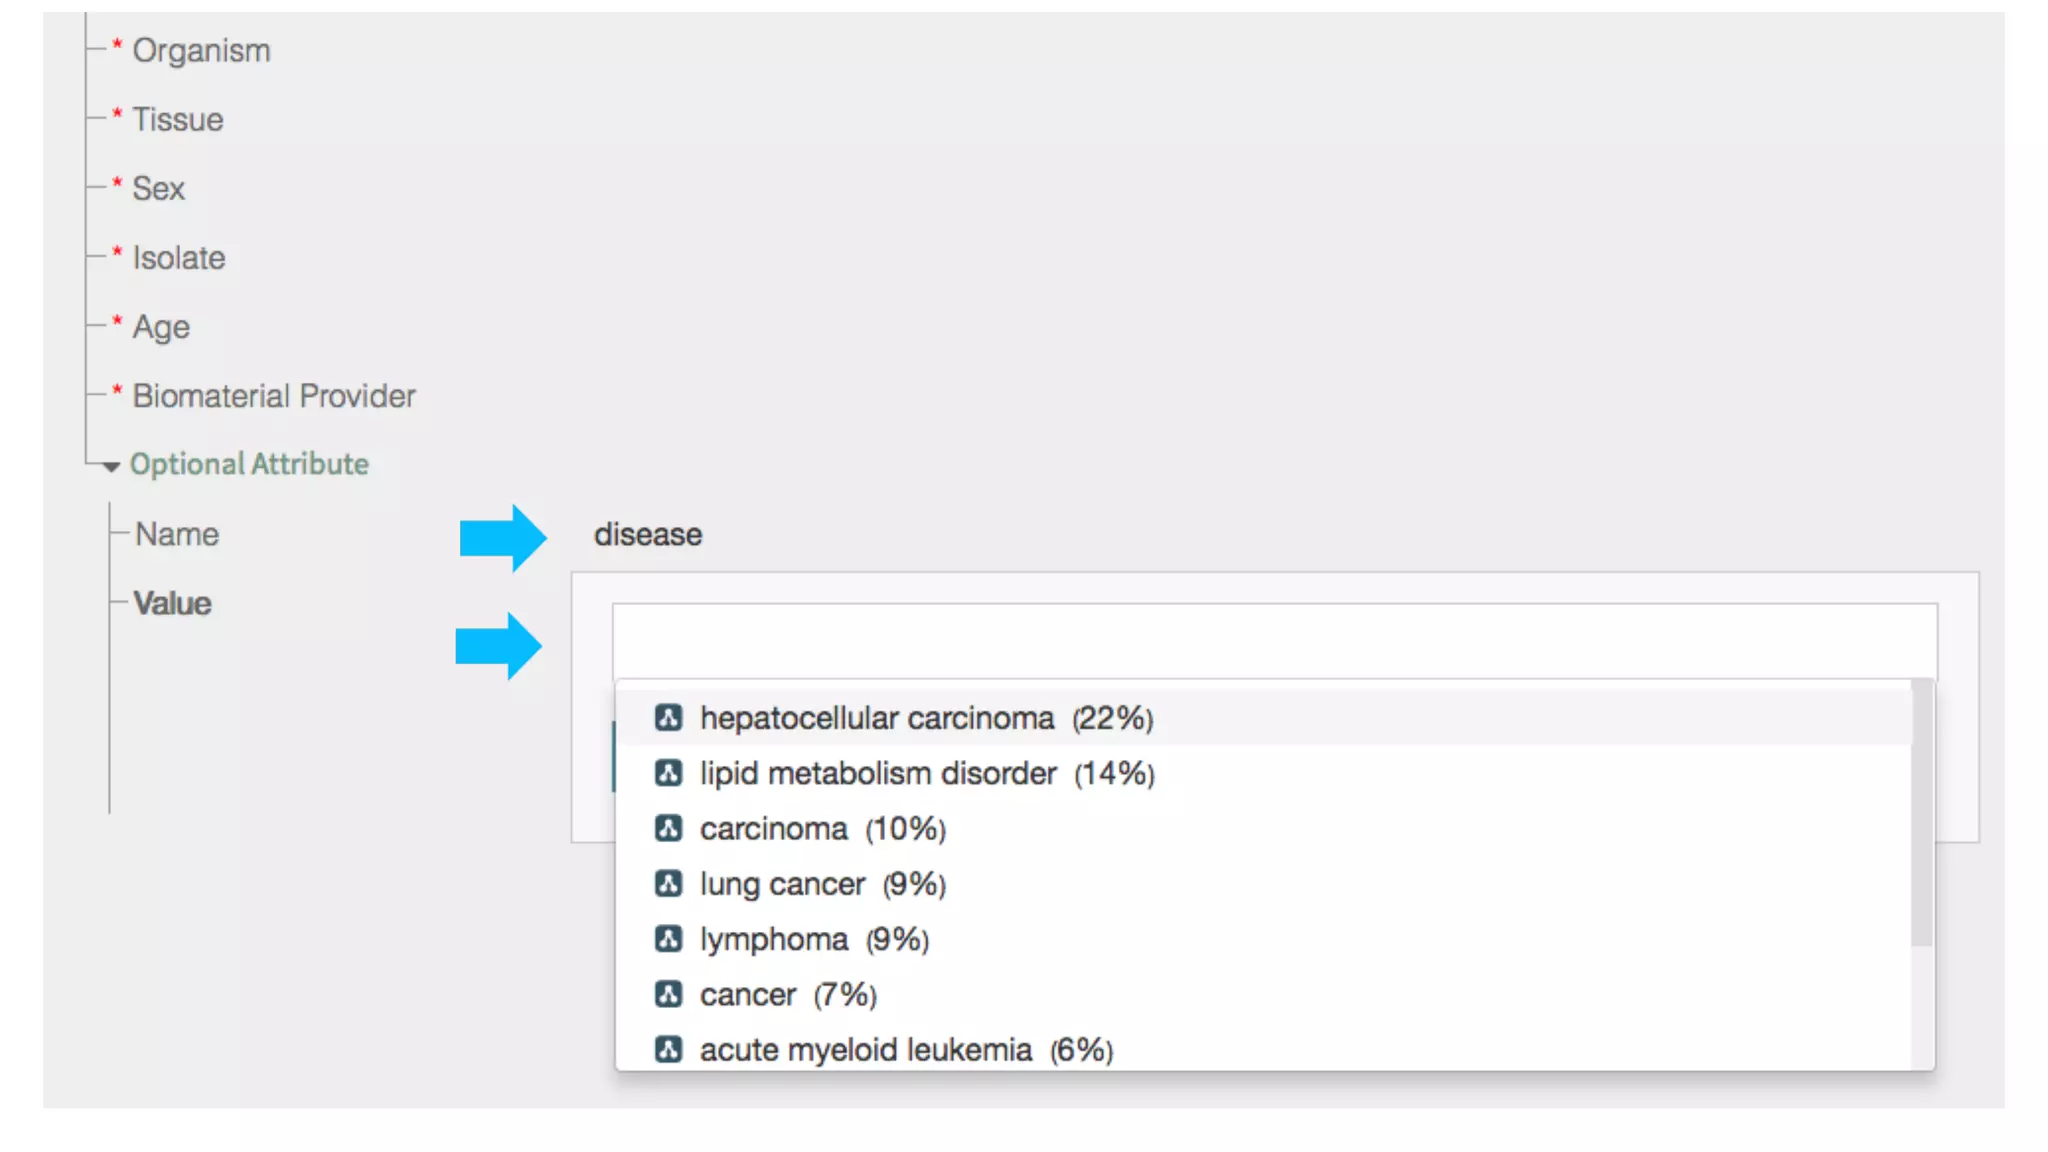Viewport: 2048px width, 1152px height.
Task: Open the Organism required field
Action: point(201,51)
